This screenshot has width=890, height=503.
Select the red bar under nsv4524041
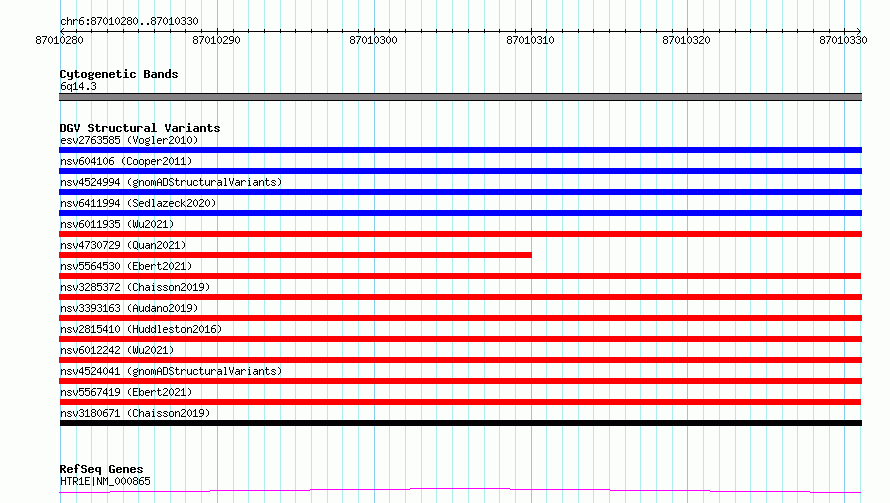pyautogui.click(x=460, y=381)
